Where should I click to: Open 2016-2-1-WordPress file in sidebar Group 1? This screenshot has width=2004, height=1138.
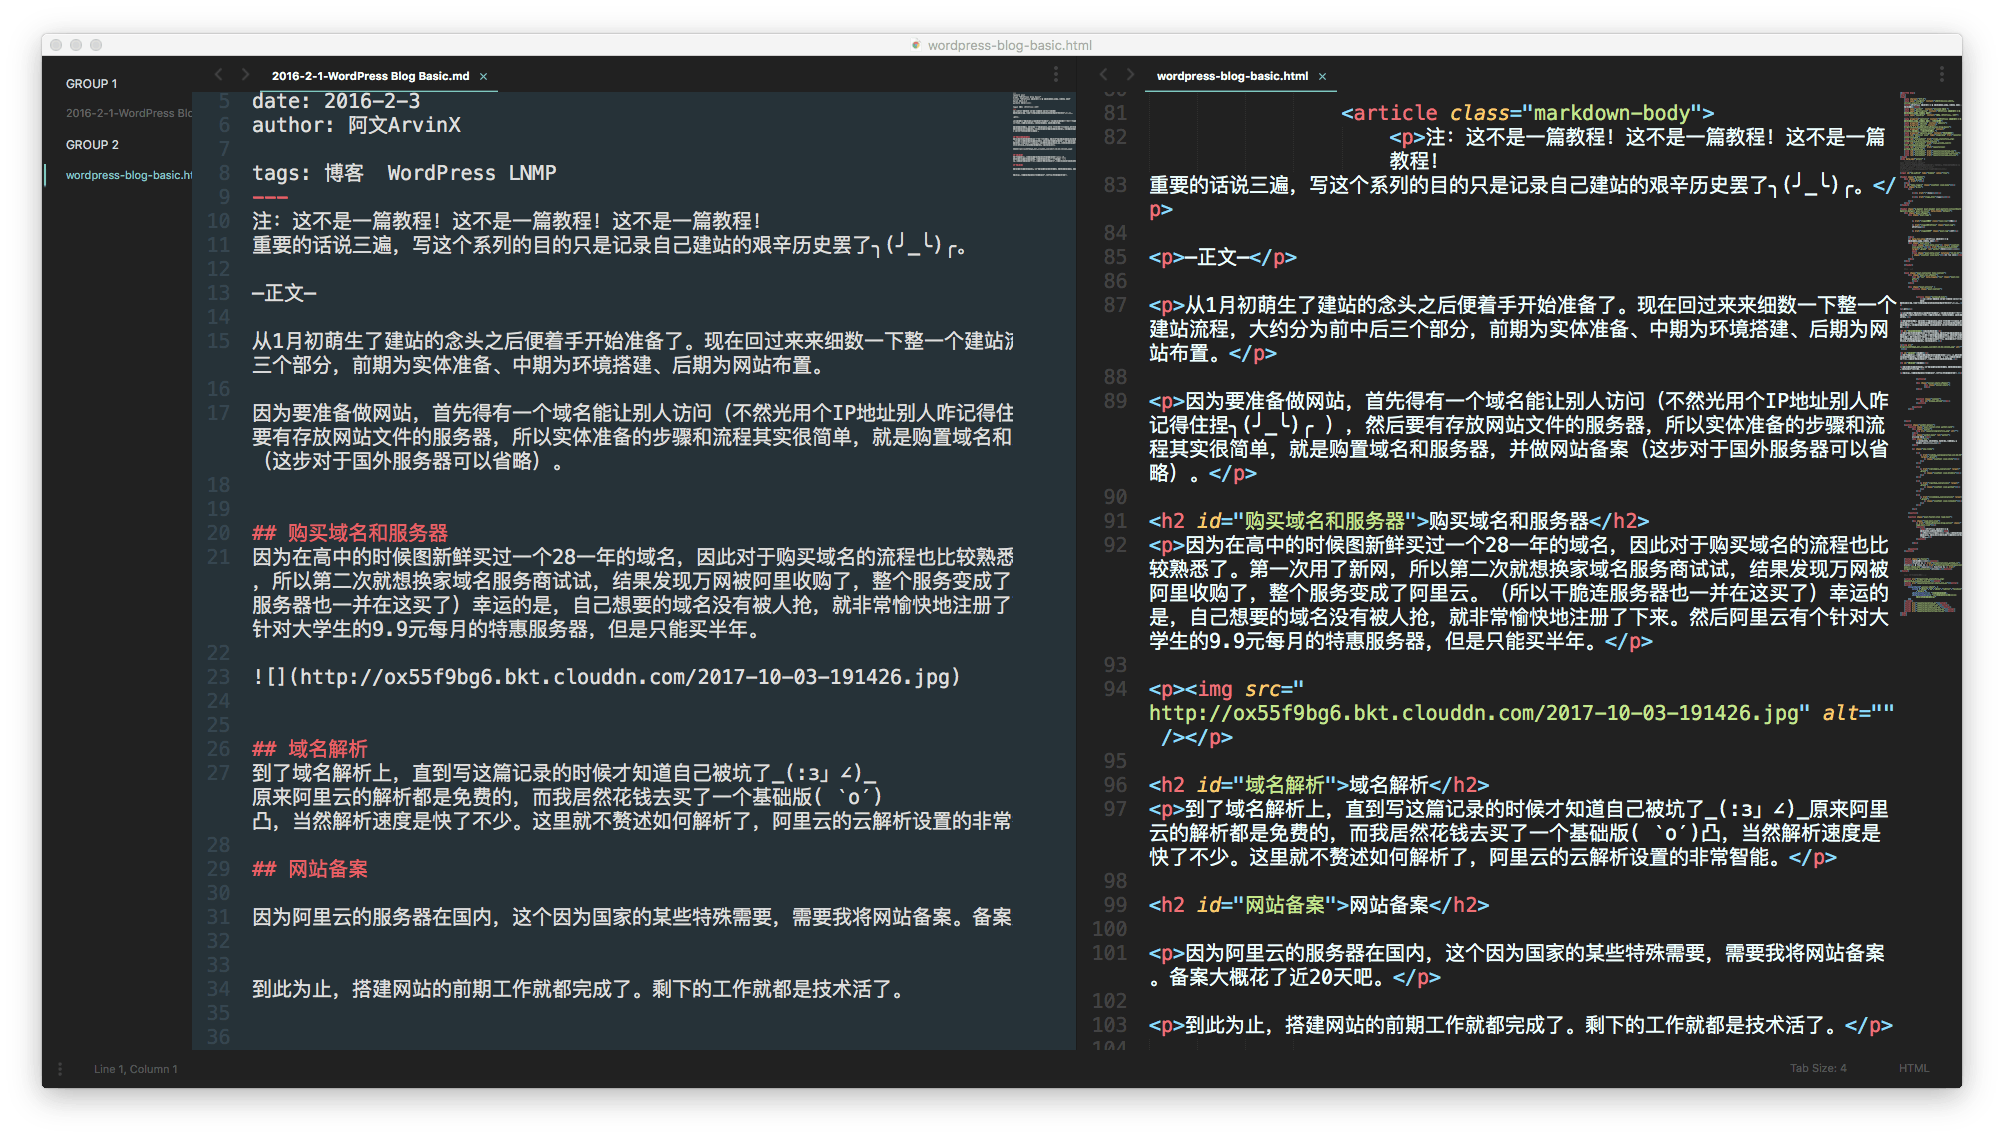click(x=128, y=113)
